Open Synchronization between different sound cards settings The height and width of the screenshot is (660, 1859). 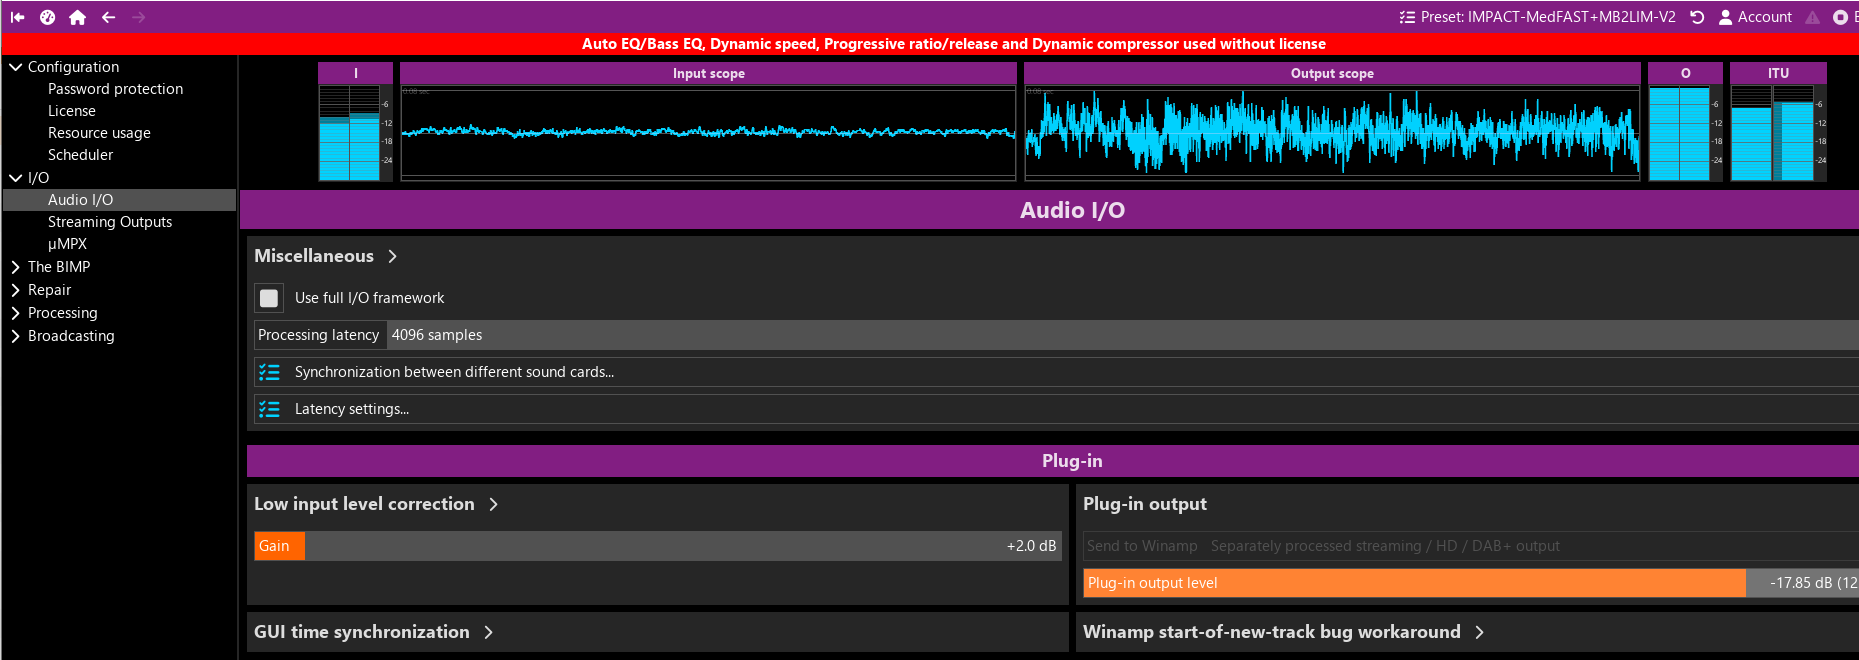[x=454, y=372]
